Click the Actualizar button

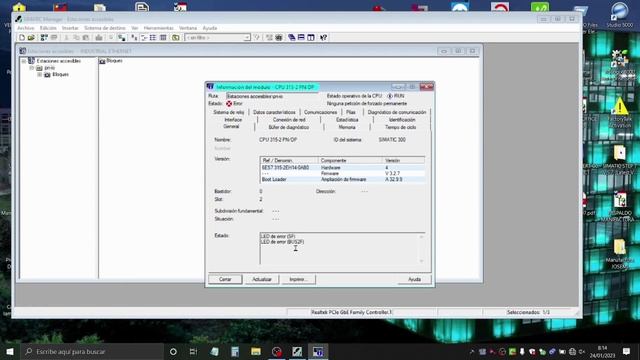(x=262, y=280)
